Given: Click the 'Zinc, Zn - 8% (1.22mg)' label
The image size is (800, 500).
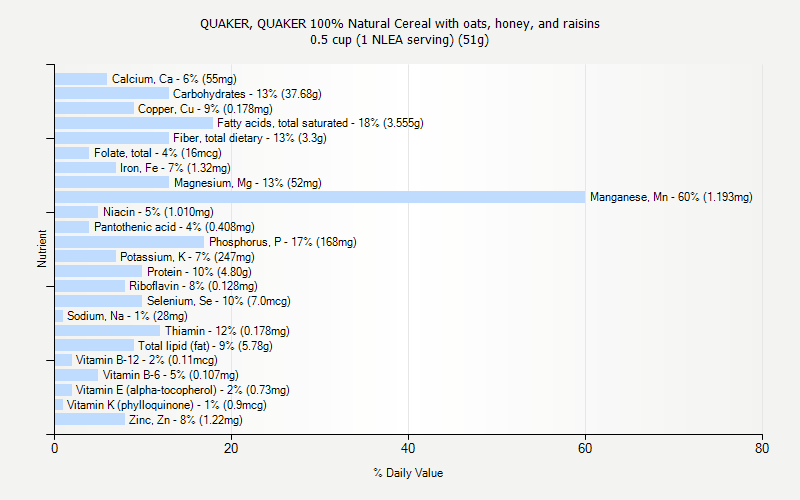Looking at the screenshot, I should (x=186, y=420).
